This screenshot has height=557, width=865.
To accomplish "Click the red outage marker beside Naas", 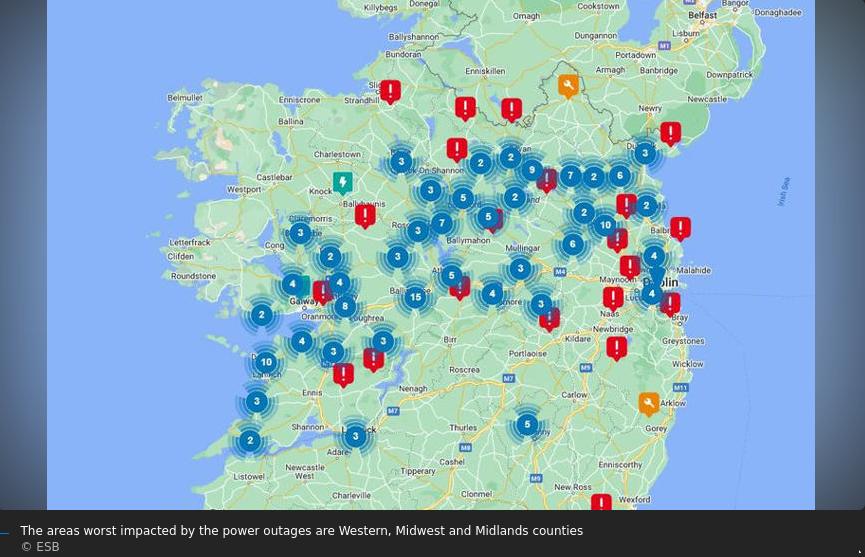I will click(x=613, y=298).
